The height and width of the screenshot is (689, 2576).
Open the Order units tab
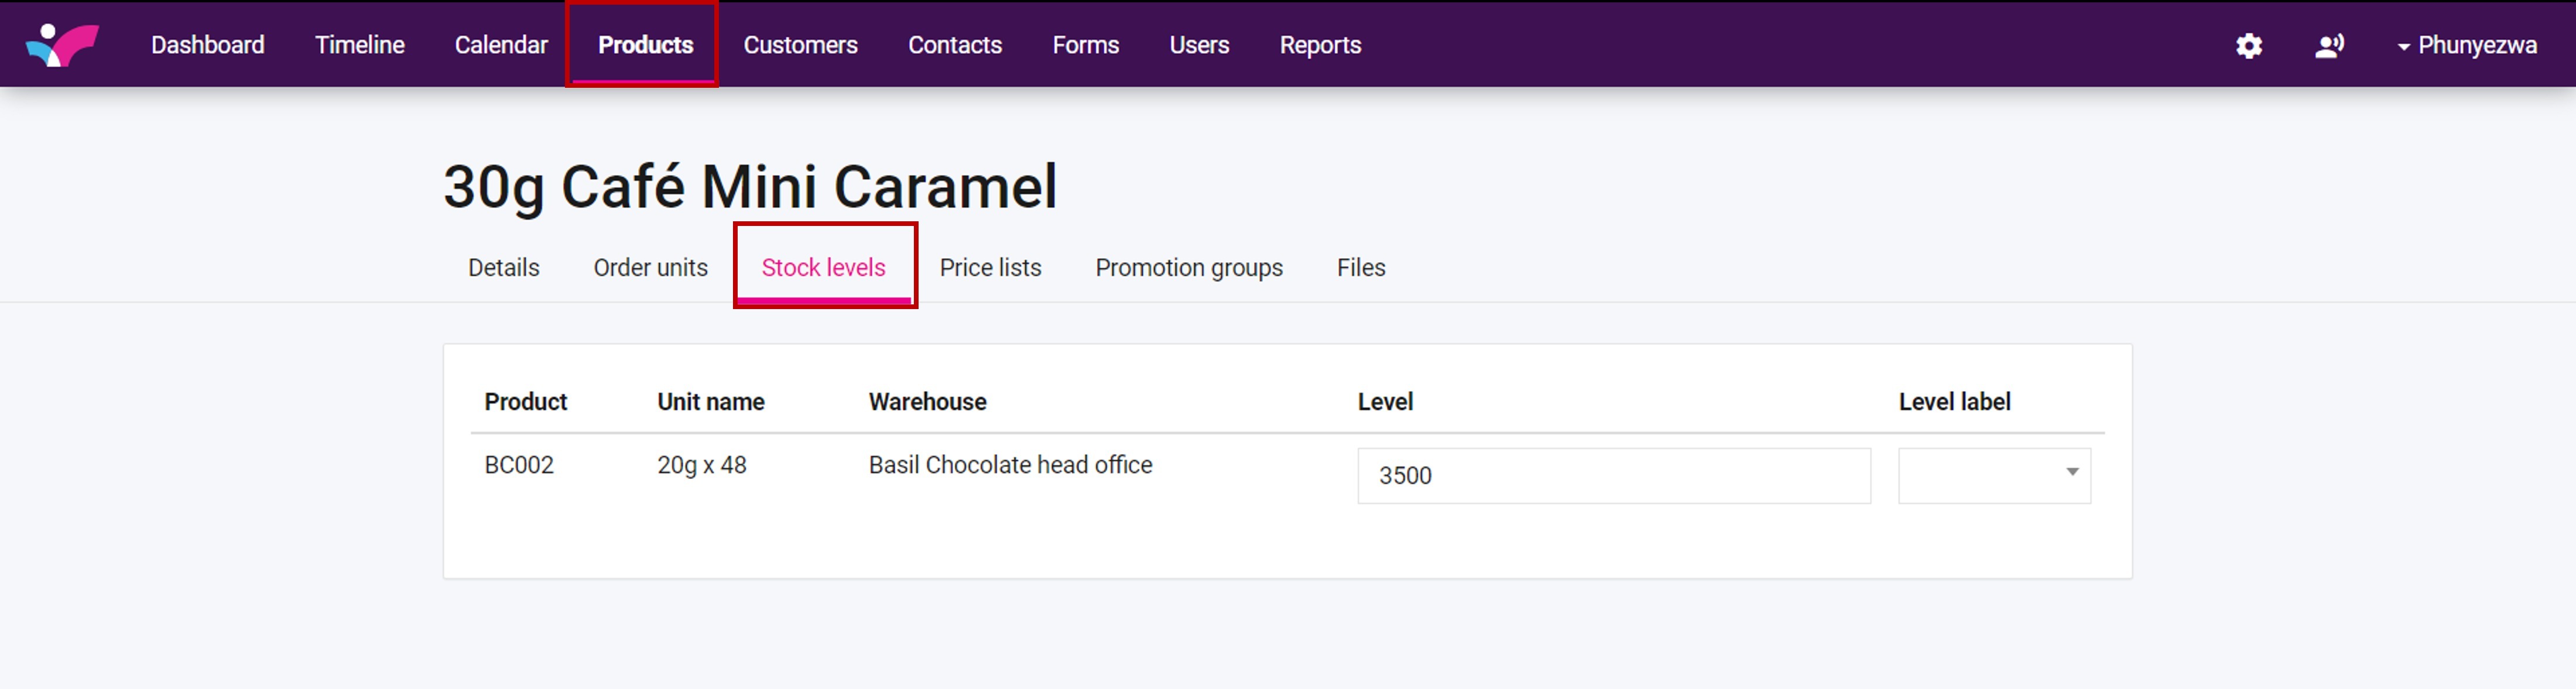[650, 268]
